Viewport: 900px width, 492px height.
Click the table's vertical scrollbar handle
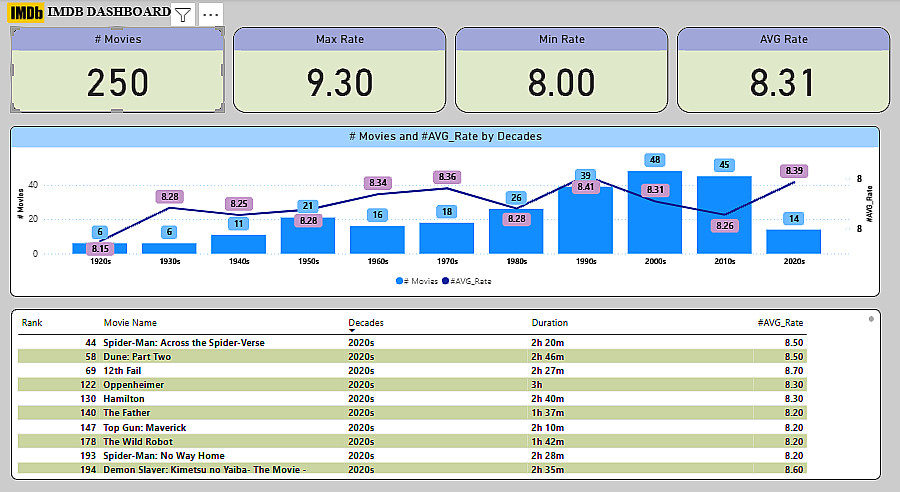871,319
